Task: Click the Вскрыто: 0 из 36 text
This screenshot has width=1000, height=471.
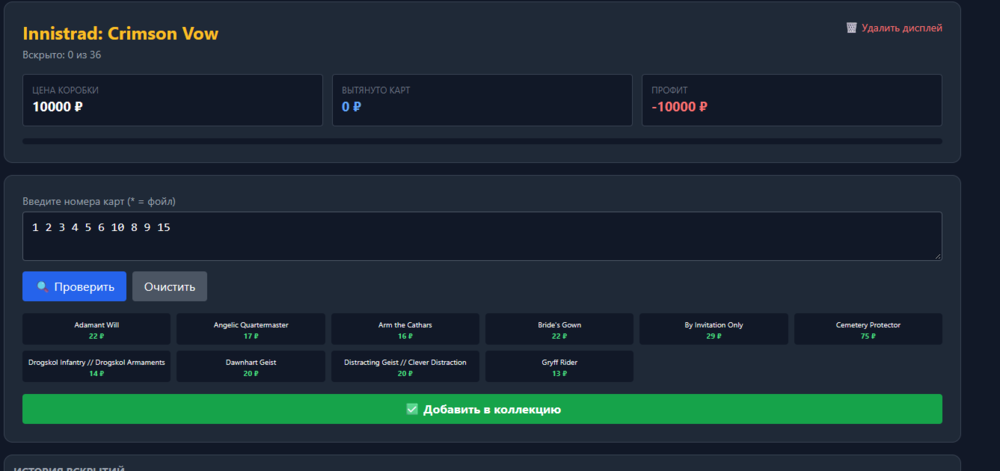Action: pos(62,55)
